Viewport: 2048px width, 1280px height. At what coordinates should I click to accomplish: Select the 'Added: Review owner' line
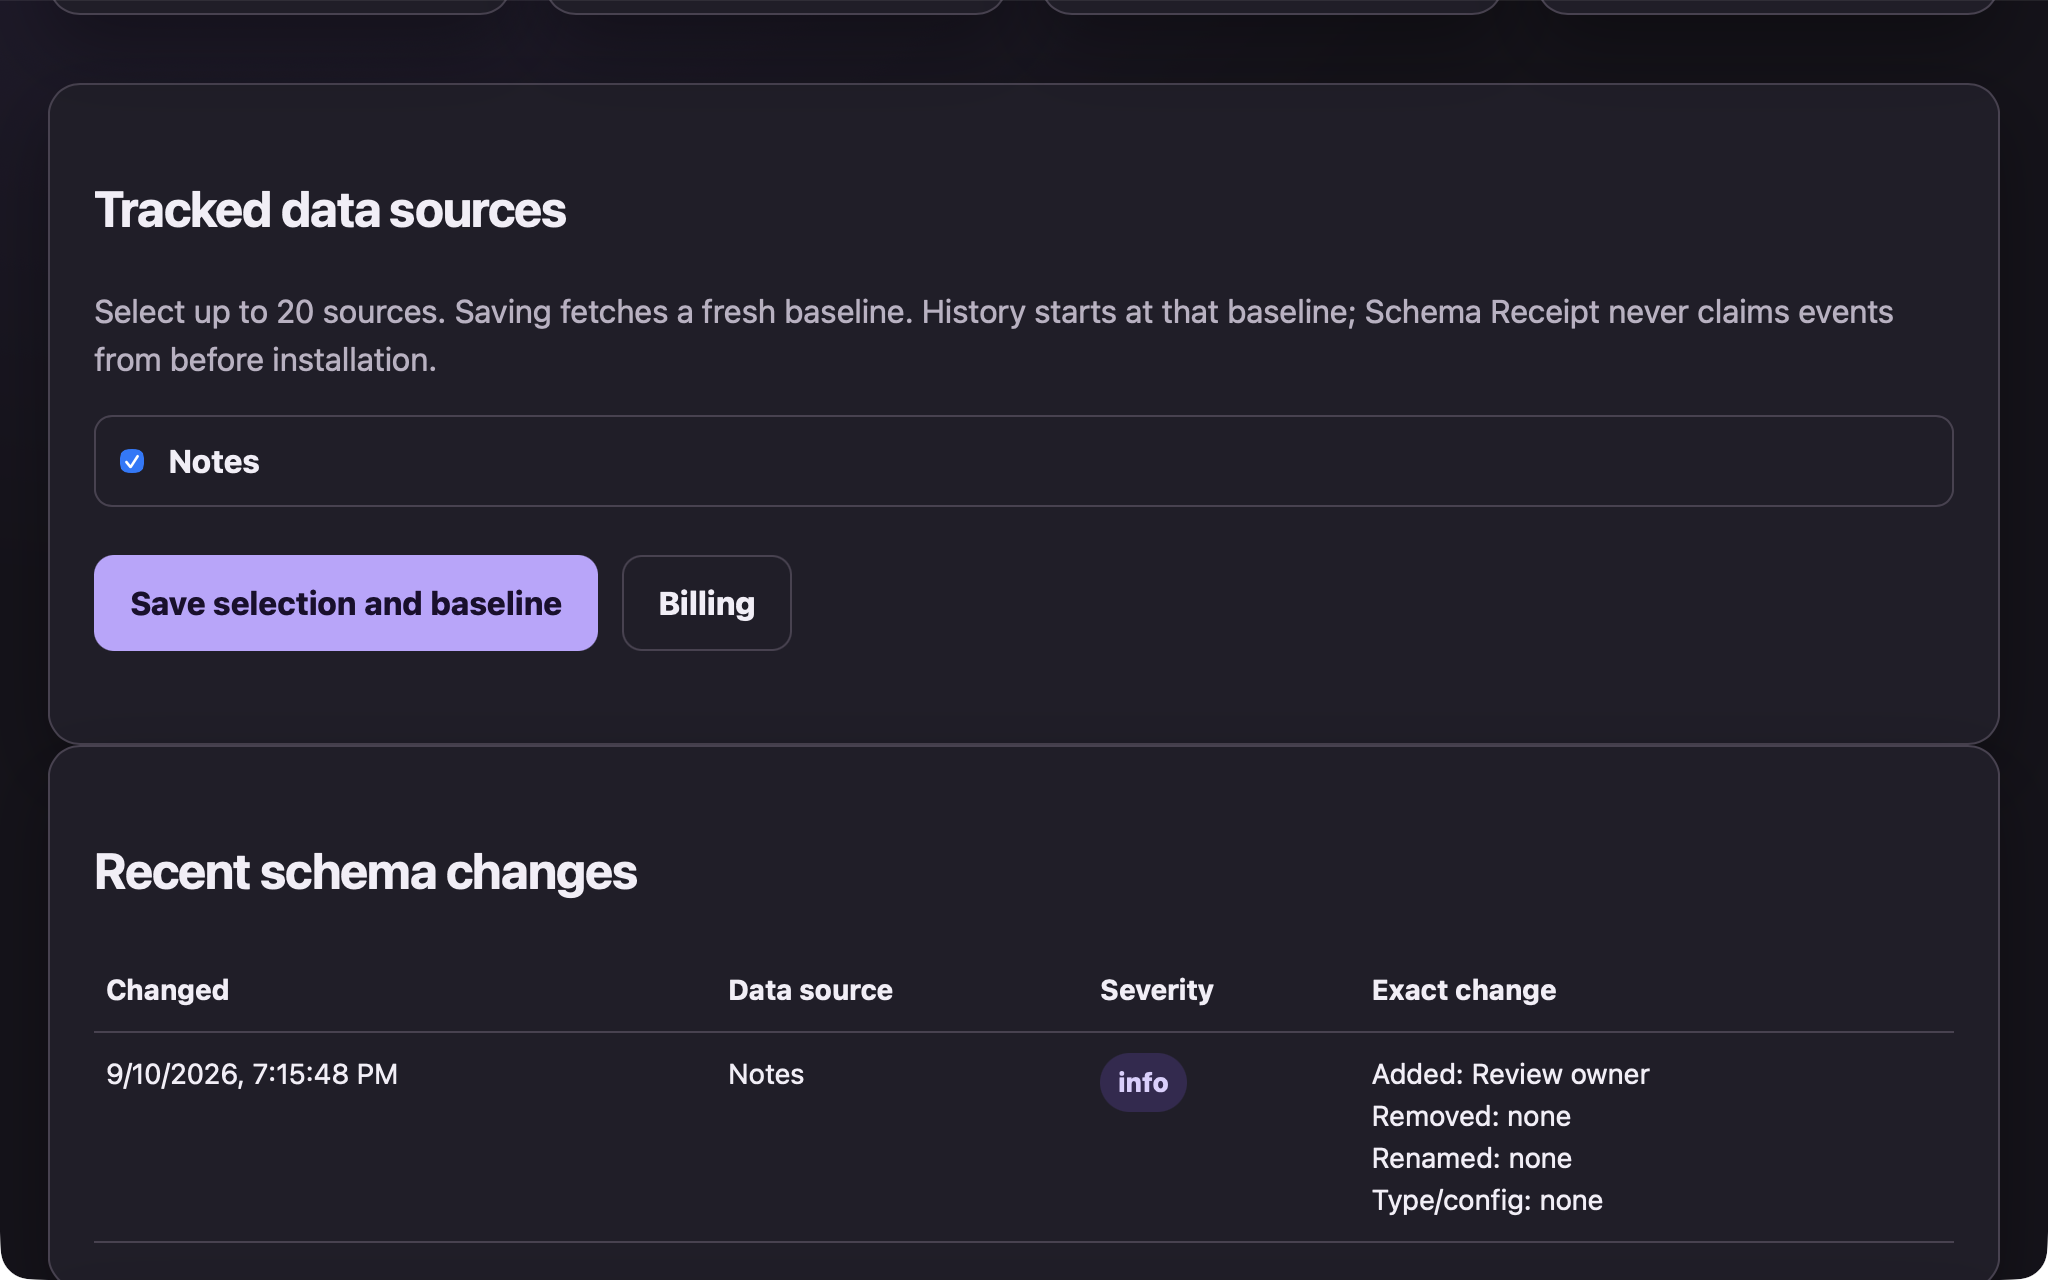[x=1510, y=1074]
